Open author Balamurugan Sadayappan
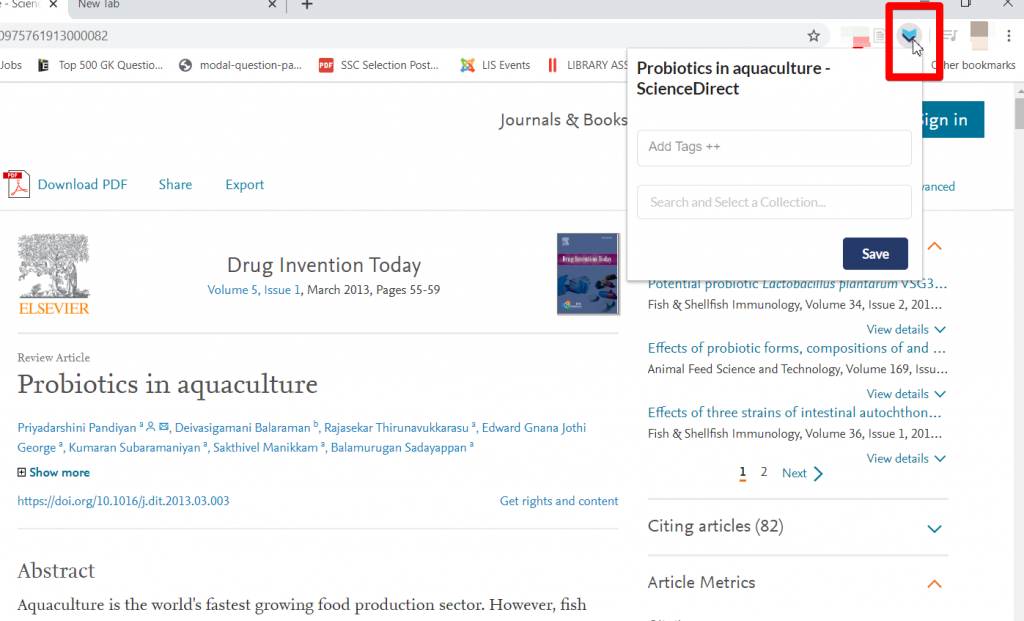The image size is (1024, 621). [398, 448]
